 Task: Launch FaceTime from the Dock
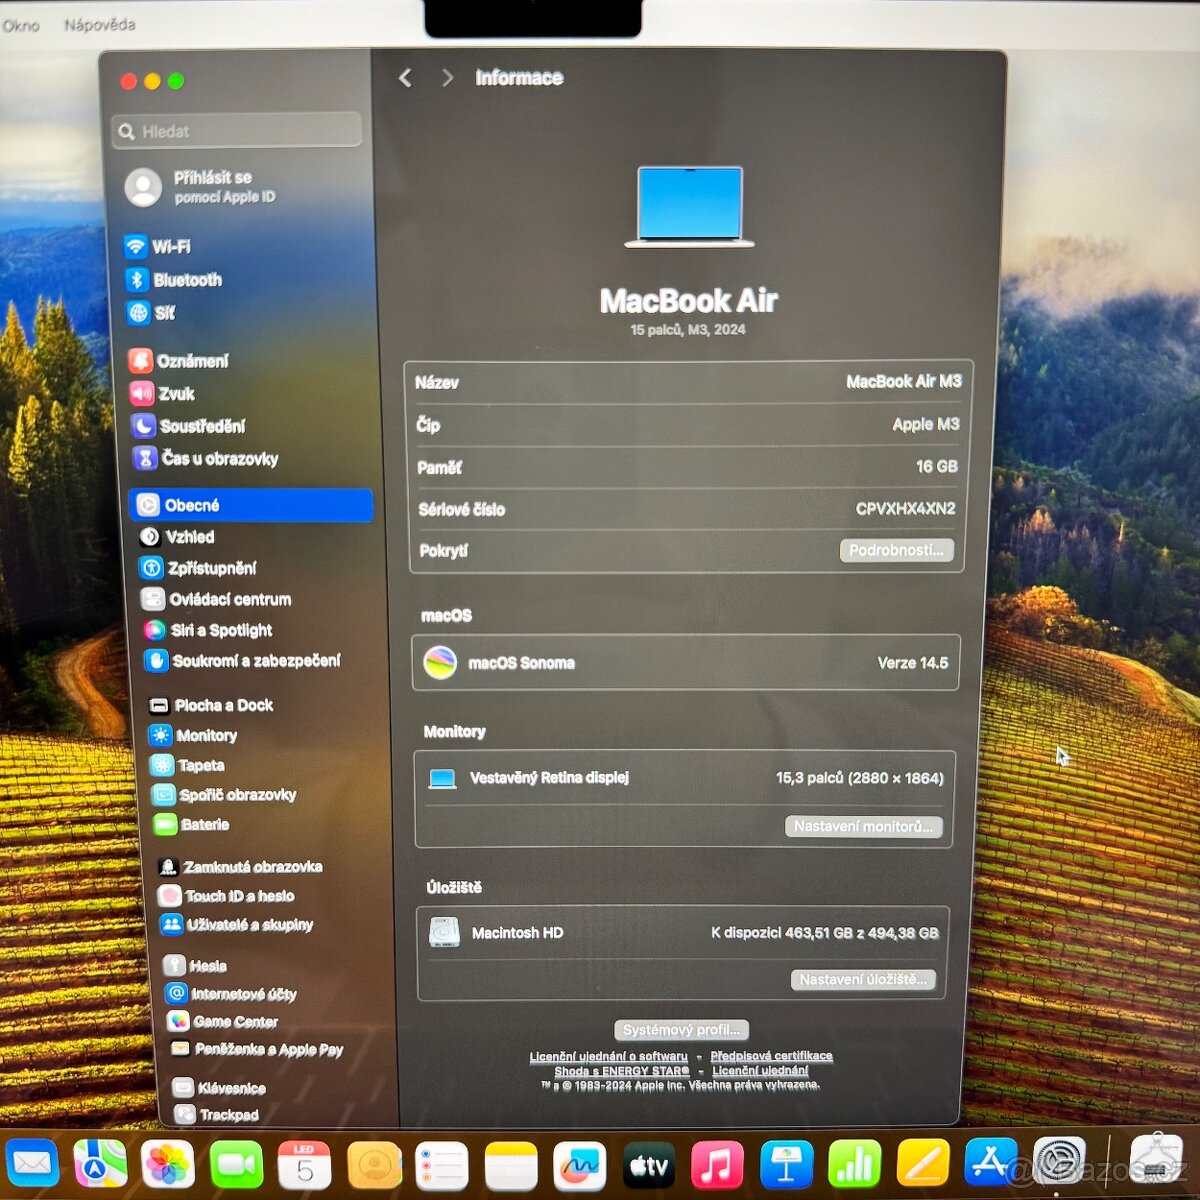238,1163
